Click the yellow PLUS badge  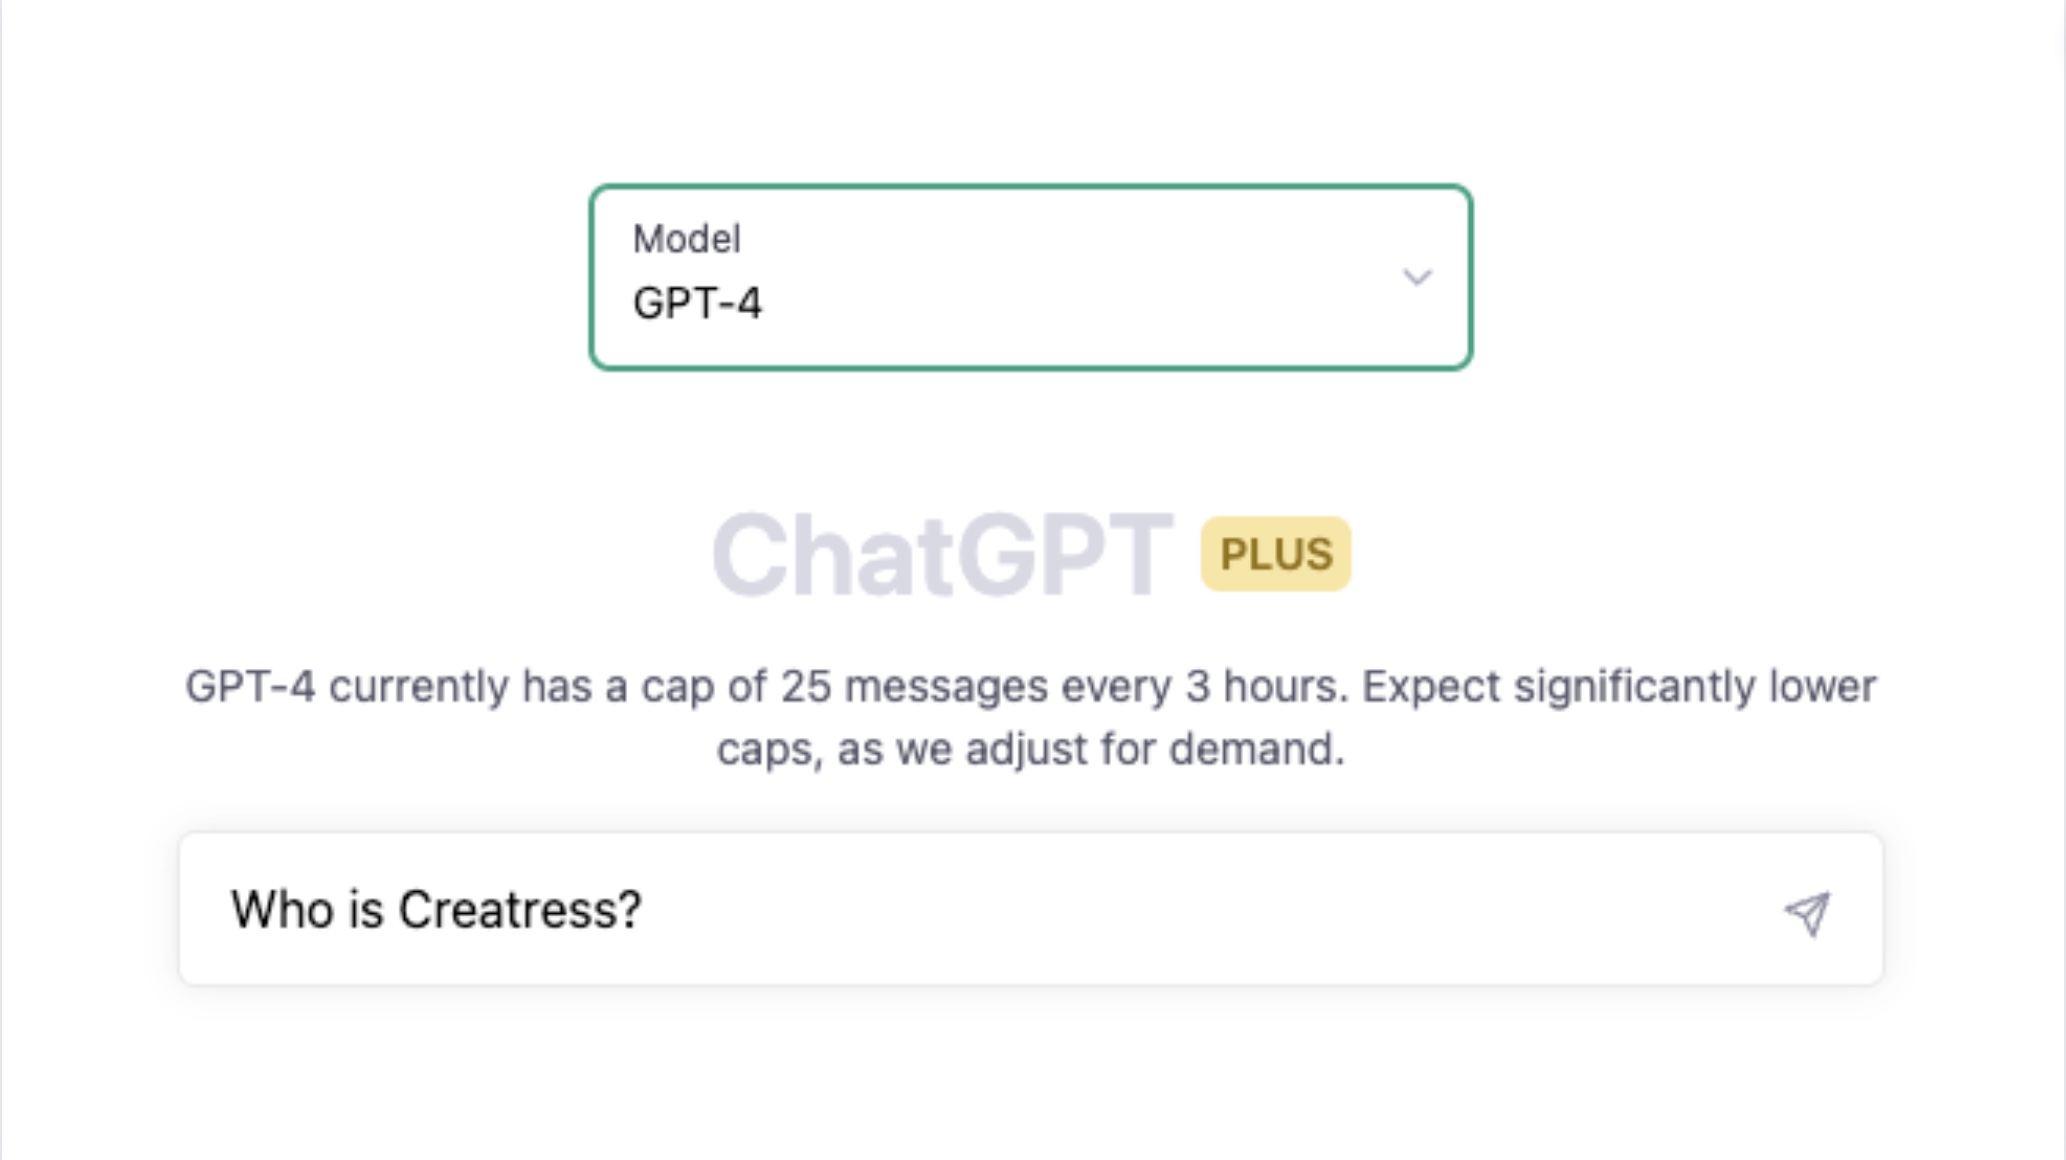1276,554
